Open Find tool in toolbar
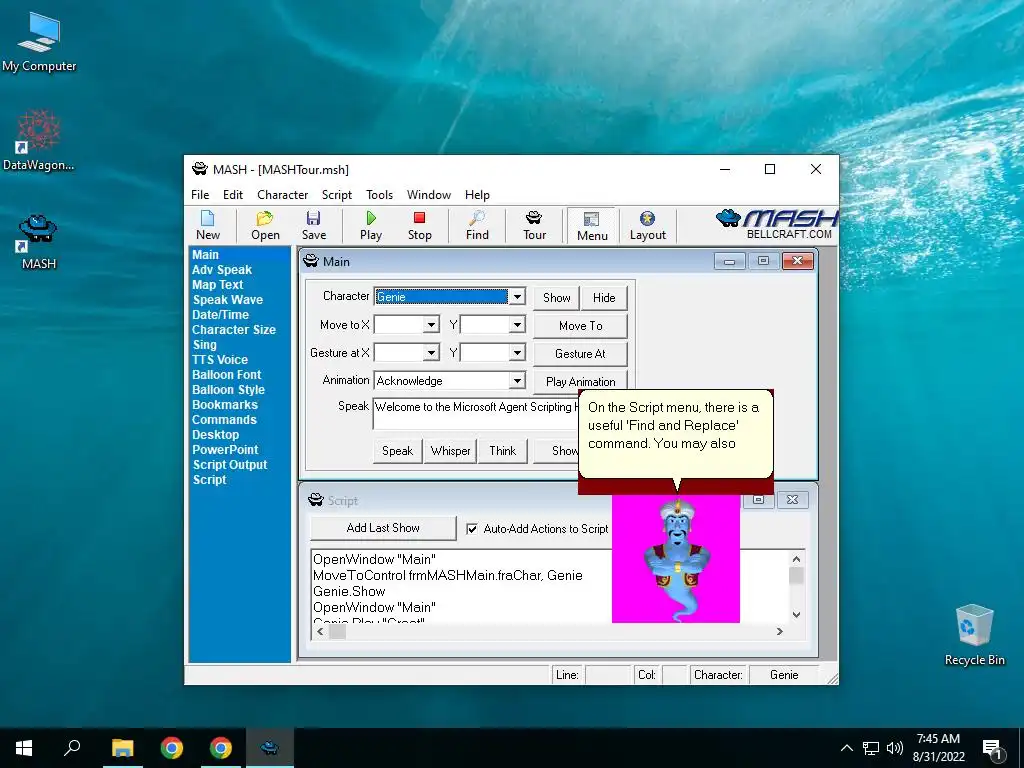This screenshot has height=768, width=1024. pos(477,225)
